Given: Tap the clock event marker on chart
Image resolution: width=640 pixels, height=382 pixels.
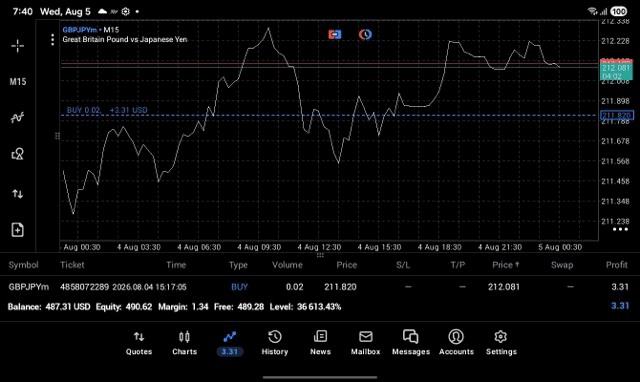Looking at the screenshot, I should 365,35.
